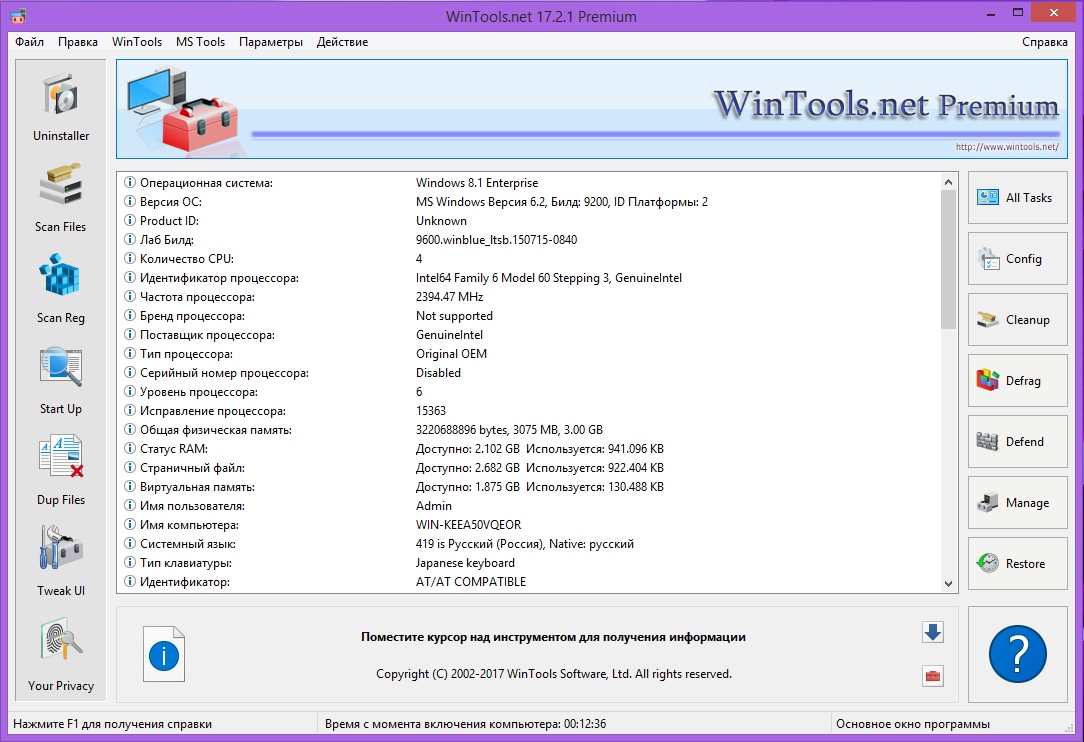
Task: Select the Количество CPU row
Action: point(529,259)
